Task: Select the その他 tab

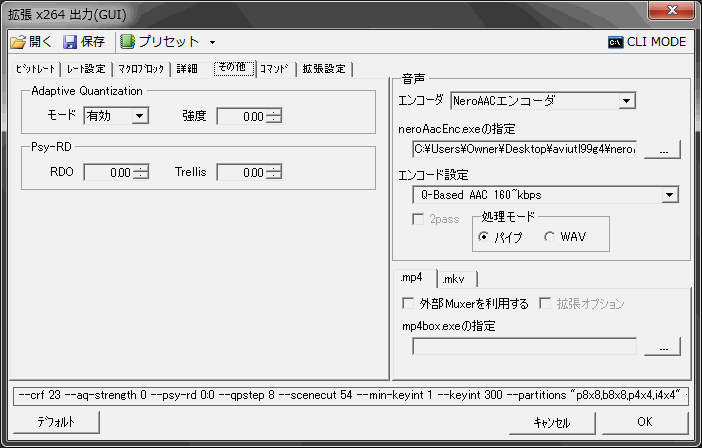Action: tap(233, 68)
